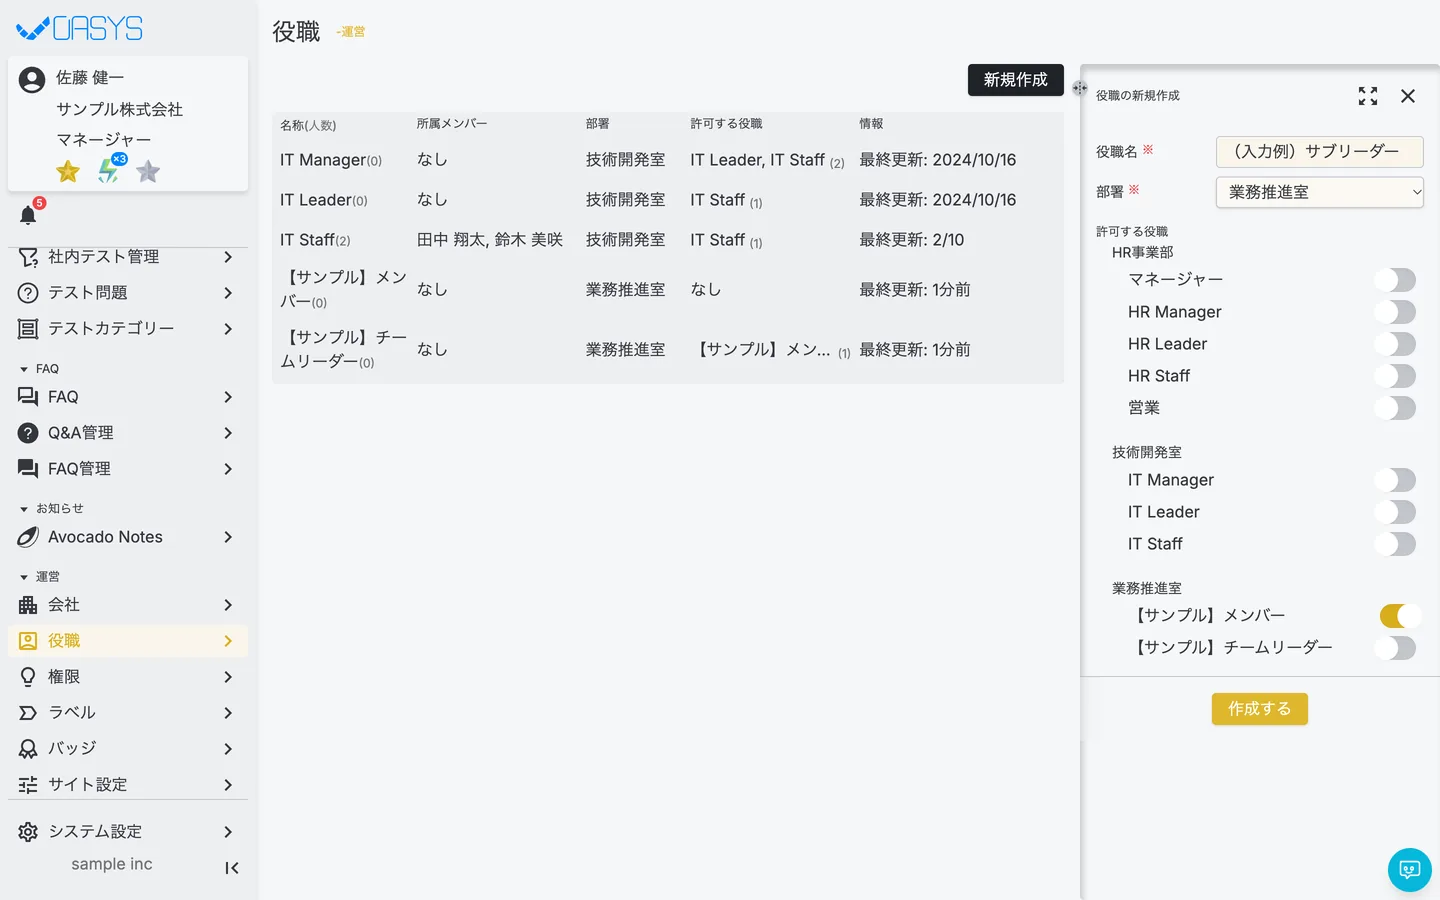Click the 新規作成 button
This screenshot has width=1440, height=900.
tap(1016, 80)
